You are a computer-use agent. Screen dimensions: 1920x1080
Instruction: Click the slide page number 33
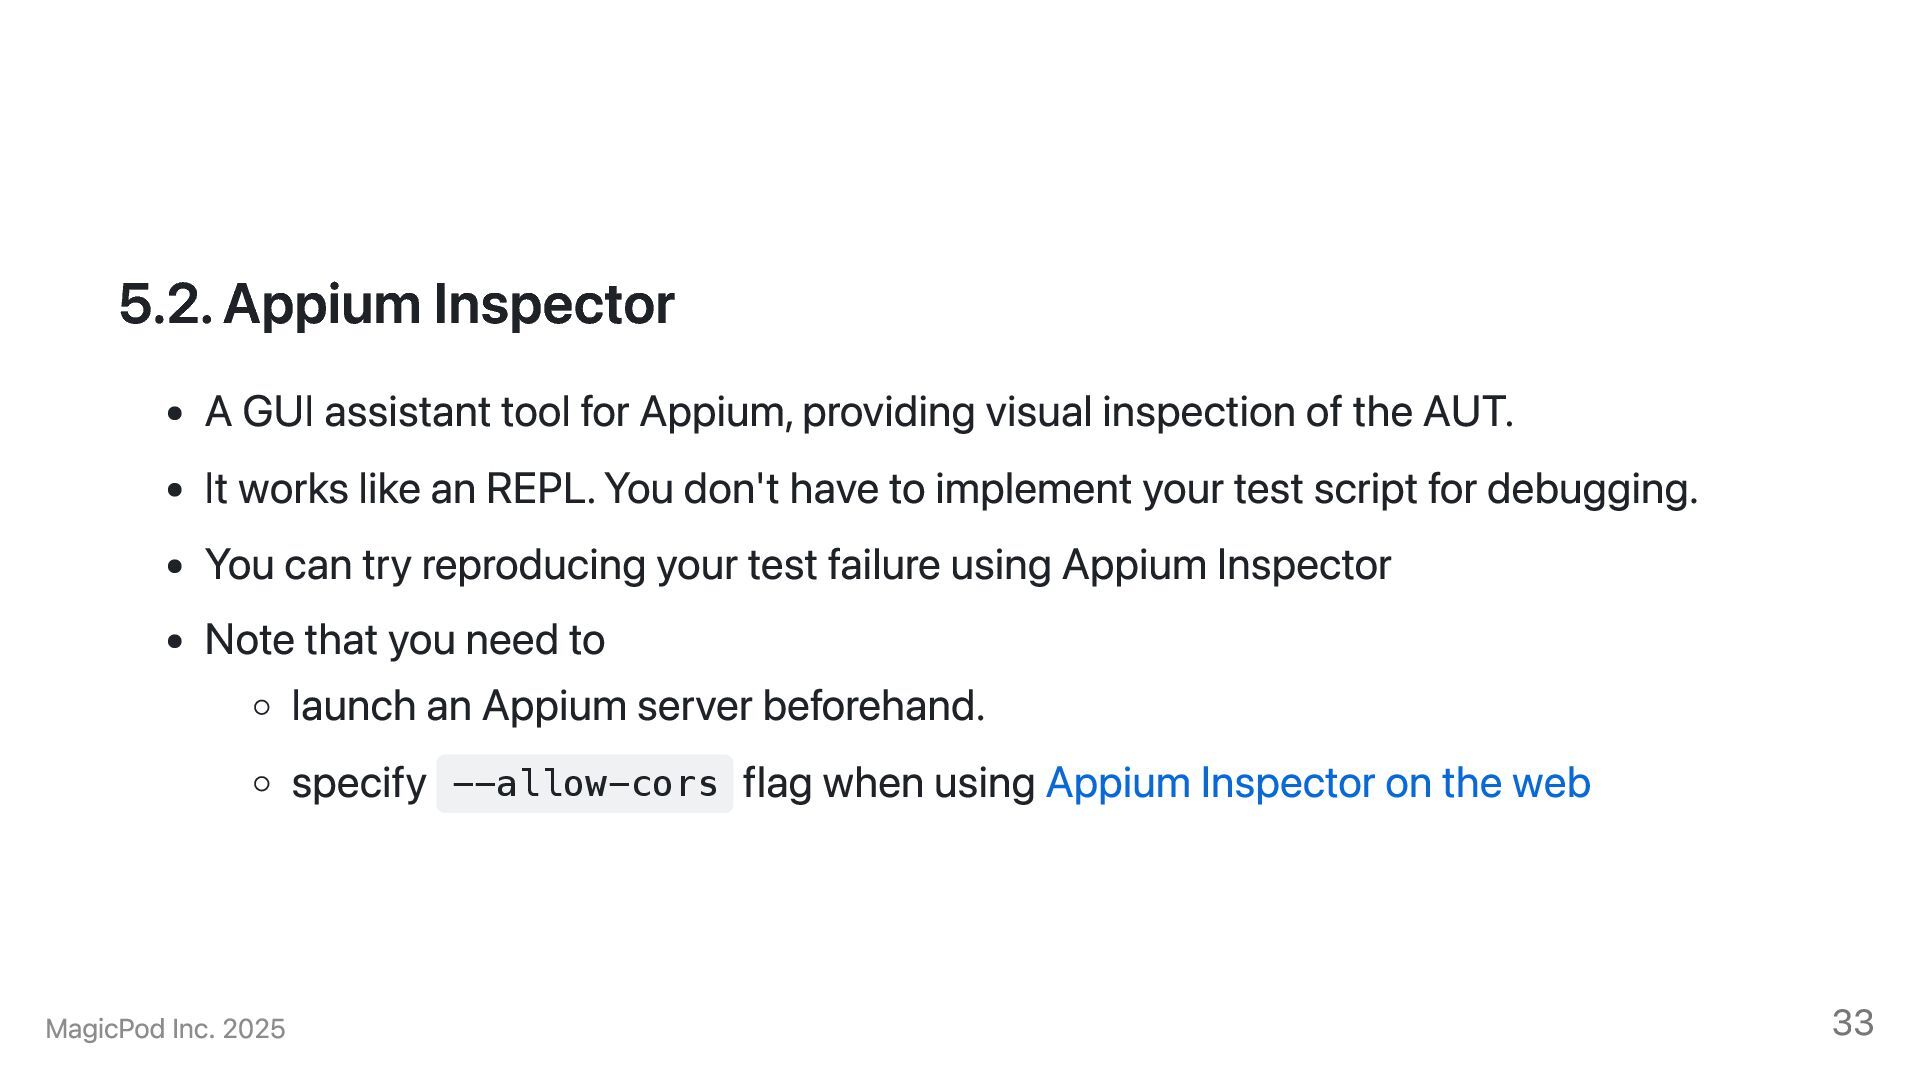click(1852, 1023)
